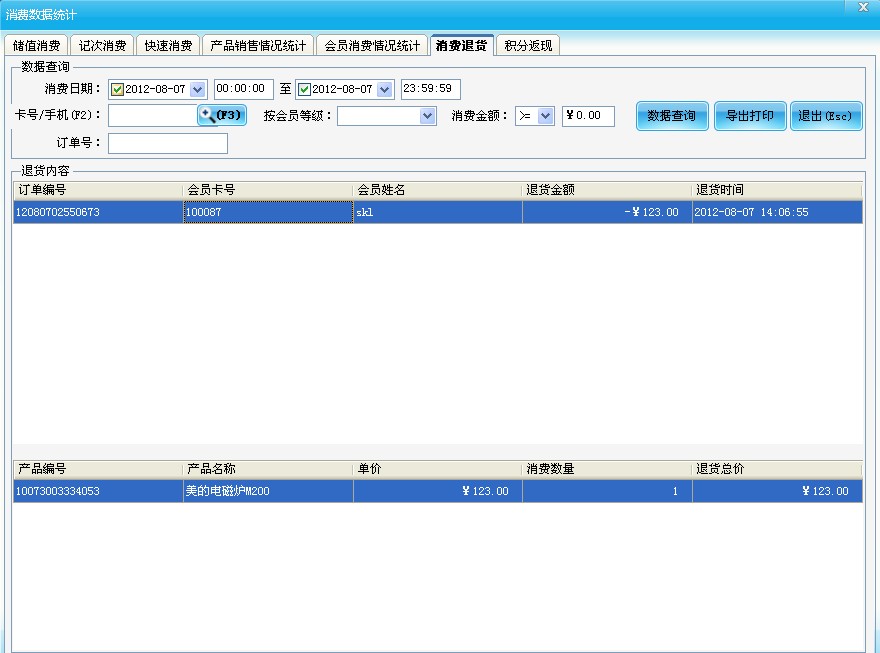Select the 消费退货 tab
The height and width of the screenshot is (653, 880).
(x=462, y=45)
